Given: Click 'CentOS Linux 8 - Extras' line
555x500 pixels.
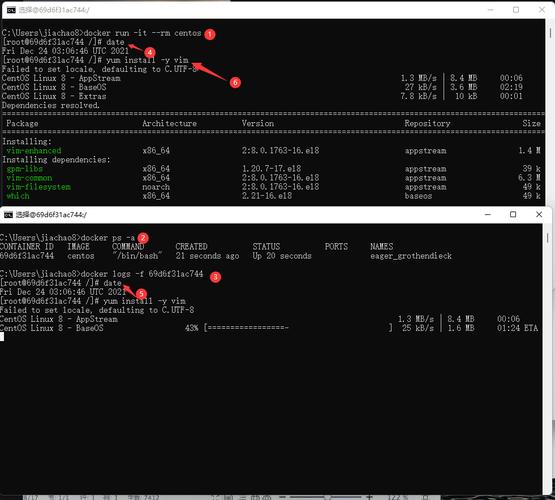Looking at the screenshot, I should click(x=54, y=96).
